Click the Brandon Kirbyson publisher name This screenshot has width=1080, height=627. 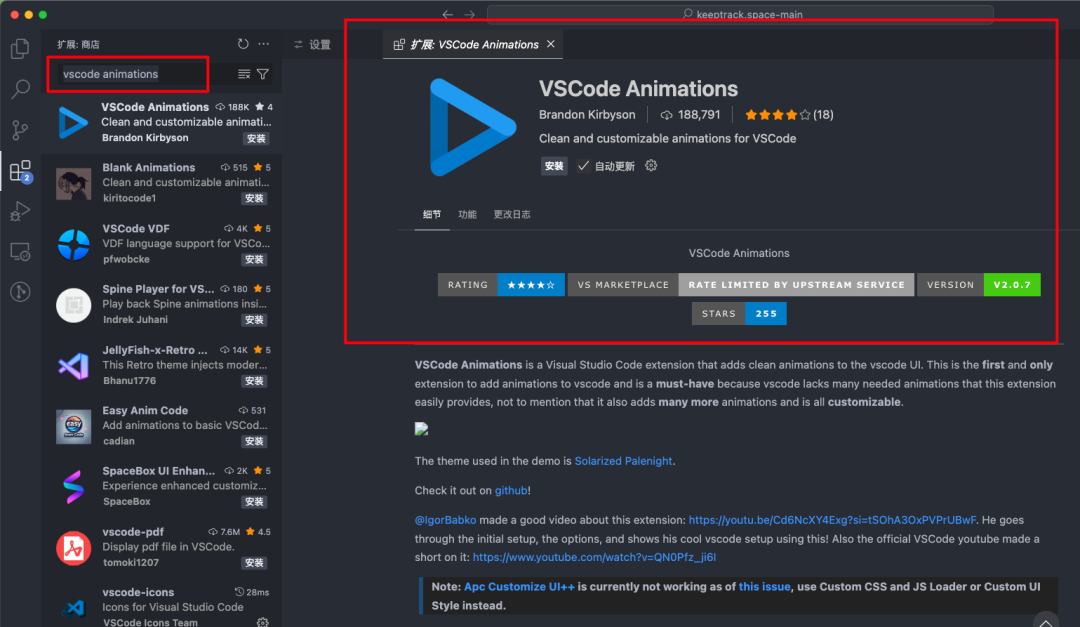pos(587,114)
